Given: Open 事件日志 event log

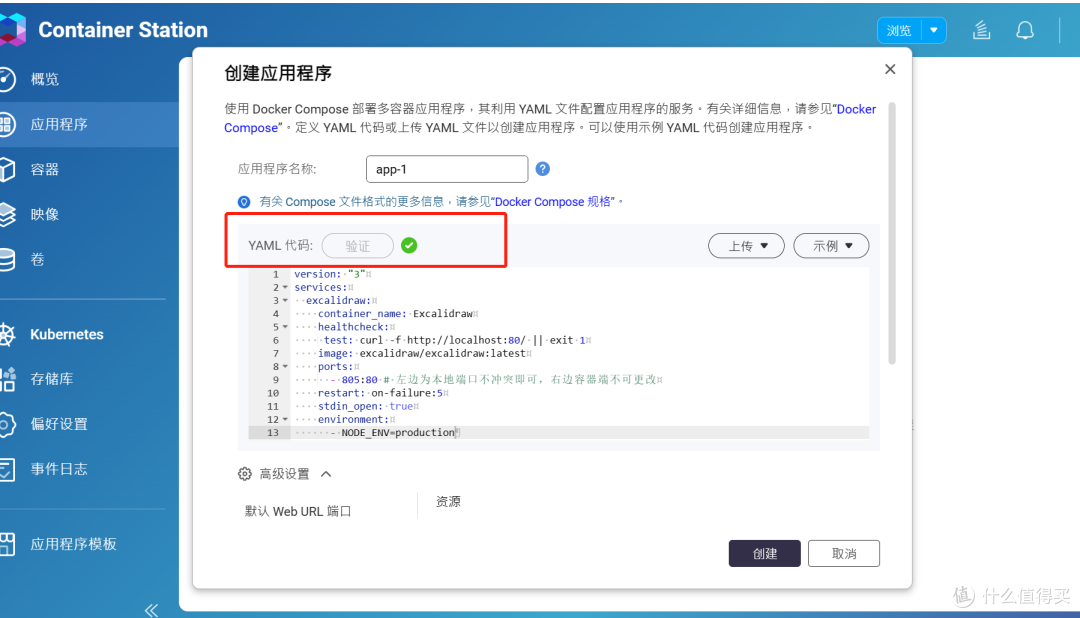Looking at the screenshot, I should pos(59,469).
